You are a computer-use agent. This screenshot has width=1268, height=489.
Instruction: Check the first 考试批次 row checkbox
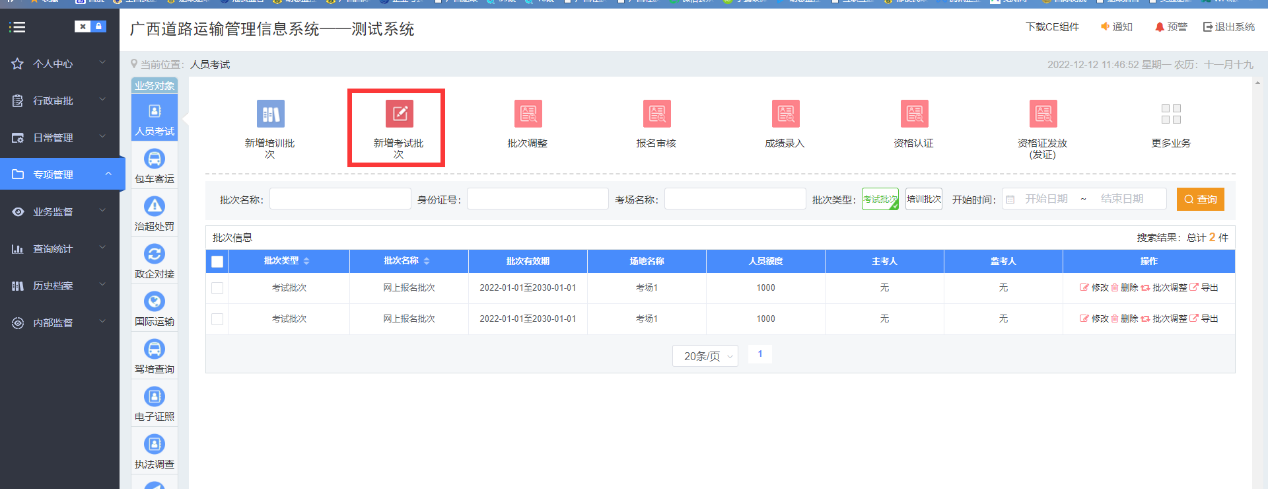tap(217, 288)
